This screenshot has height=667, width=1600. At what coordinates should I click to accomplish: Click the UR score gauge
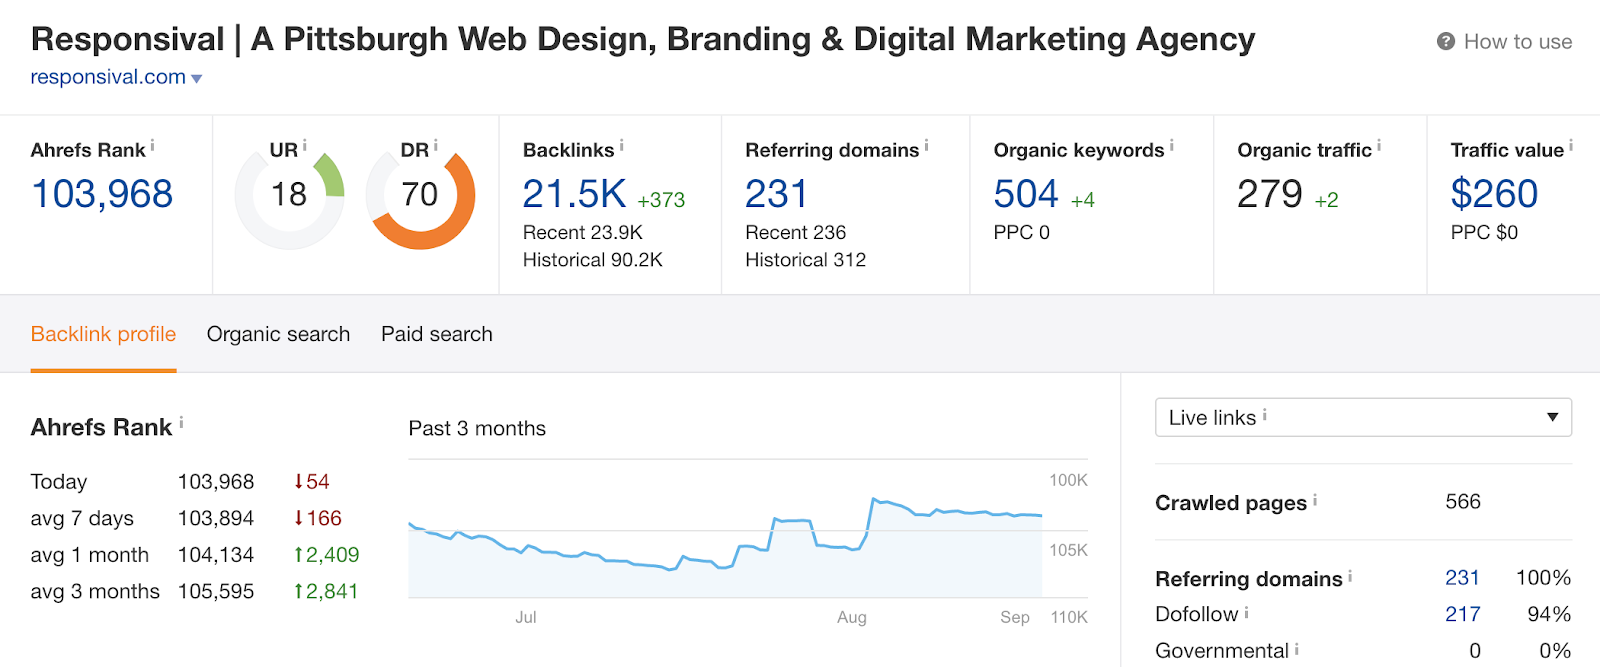pos(288,195)
